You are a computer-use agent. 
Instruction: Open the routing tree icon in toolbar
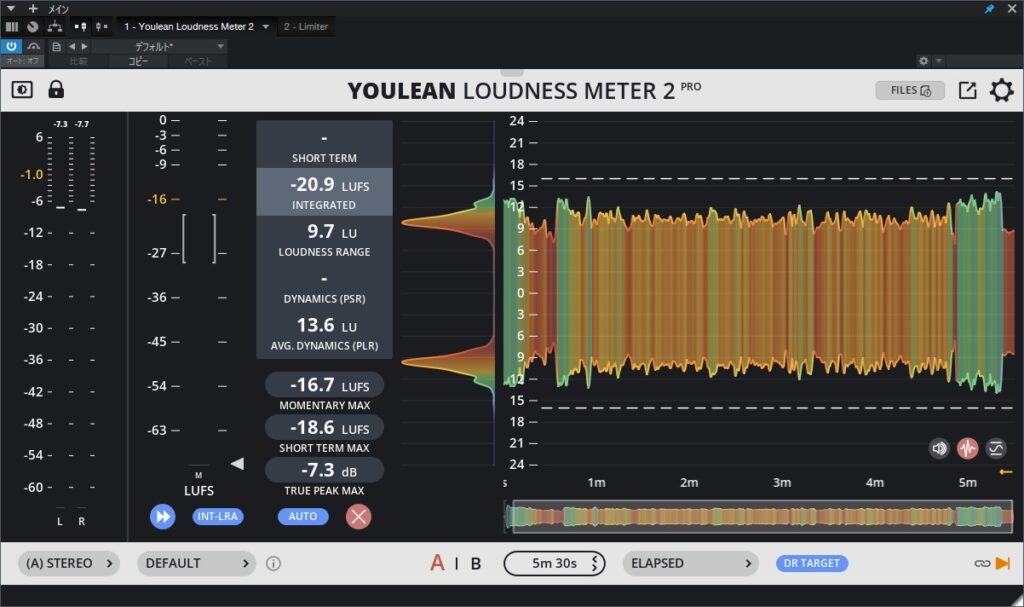point(55,27)
